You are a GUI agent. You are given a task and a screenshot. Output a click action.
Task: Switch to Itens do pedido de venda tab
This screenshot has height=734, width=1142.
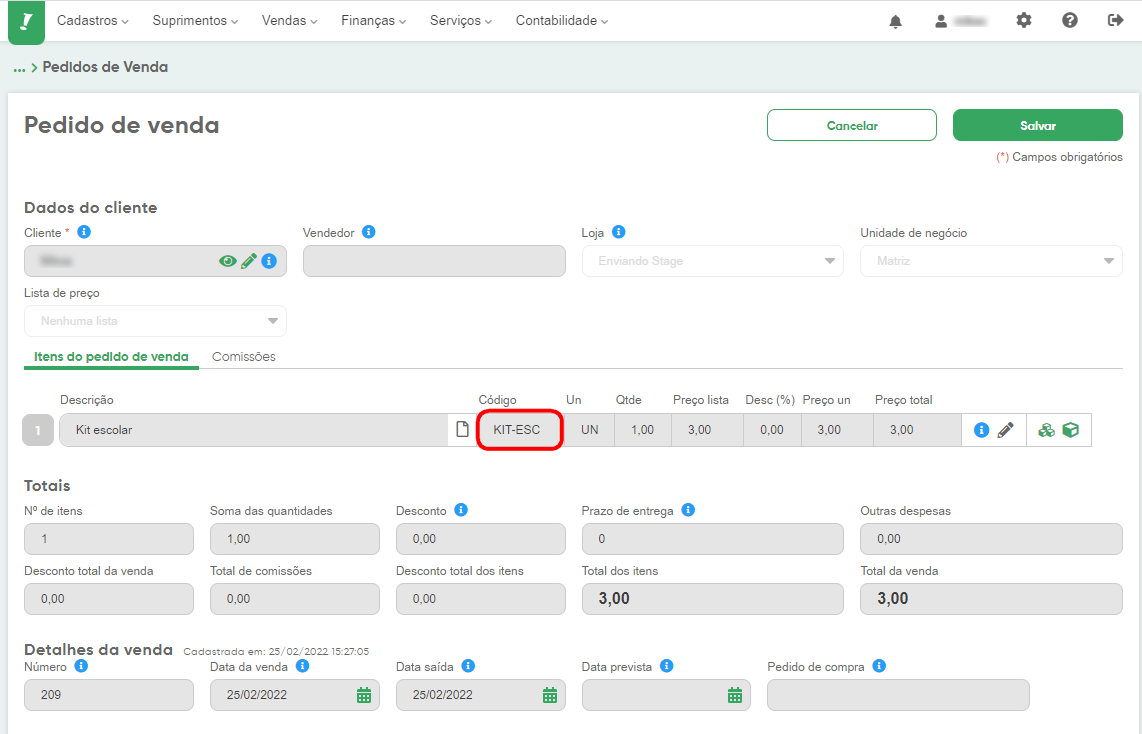click(x=111, y=357)
